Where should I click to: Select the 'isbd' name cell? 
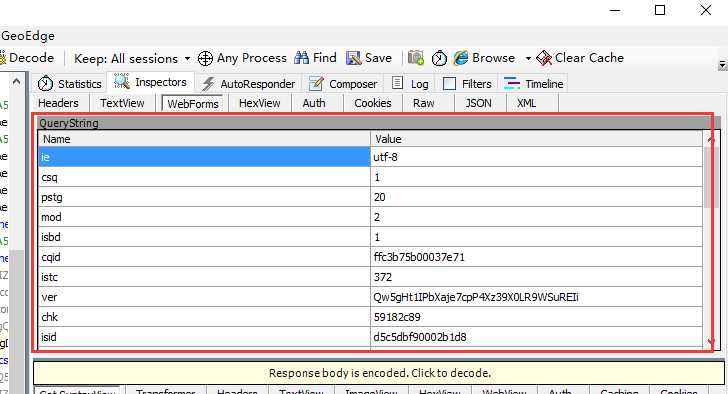[204, 237]
